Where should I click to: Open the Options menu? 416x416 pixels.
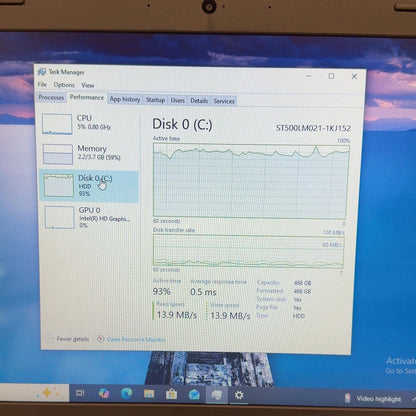[64, 85]
